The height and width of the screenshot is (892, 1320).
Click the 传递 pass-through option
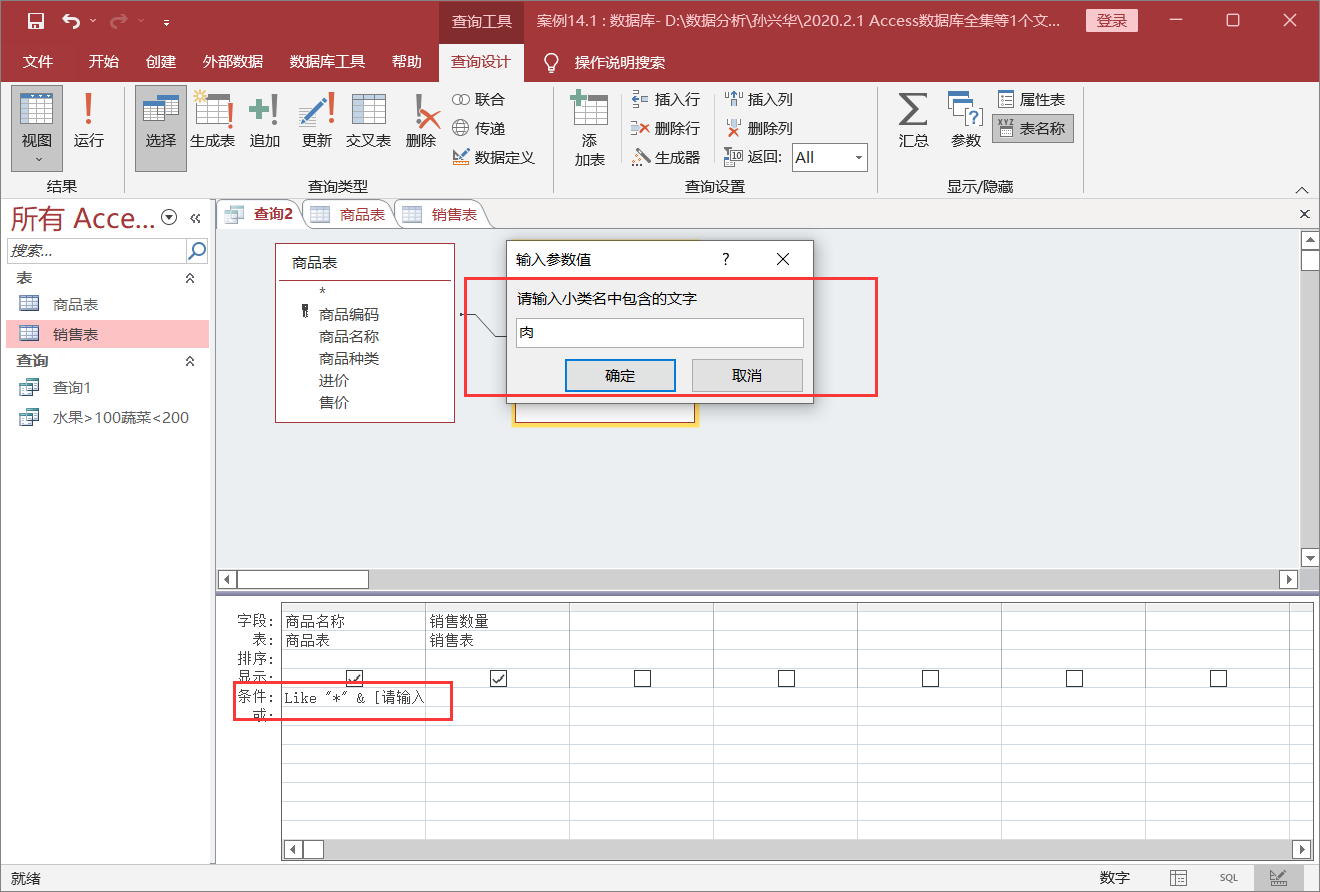click(x=479, y=128)
